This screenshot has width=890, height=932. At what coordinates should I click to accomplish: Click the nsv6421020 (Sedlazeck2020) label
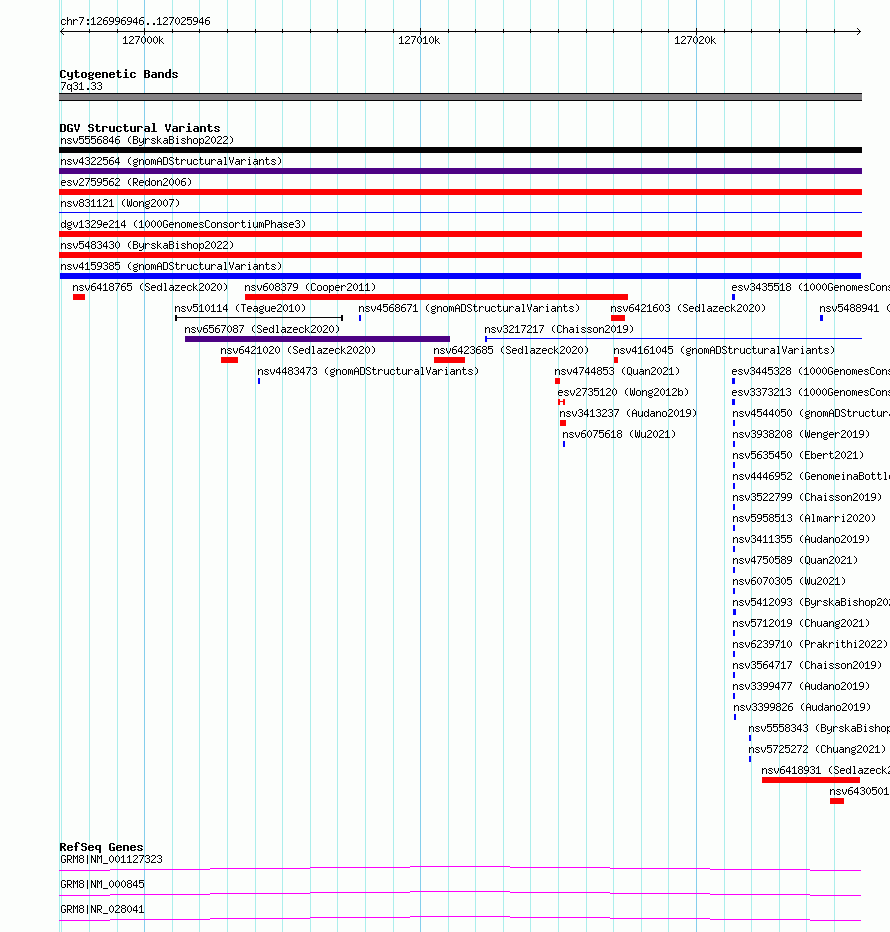click(x=298, y=350)
